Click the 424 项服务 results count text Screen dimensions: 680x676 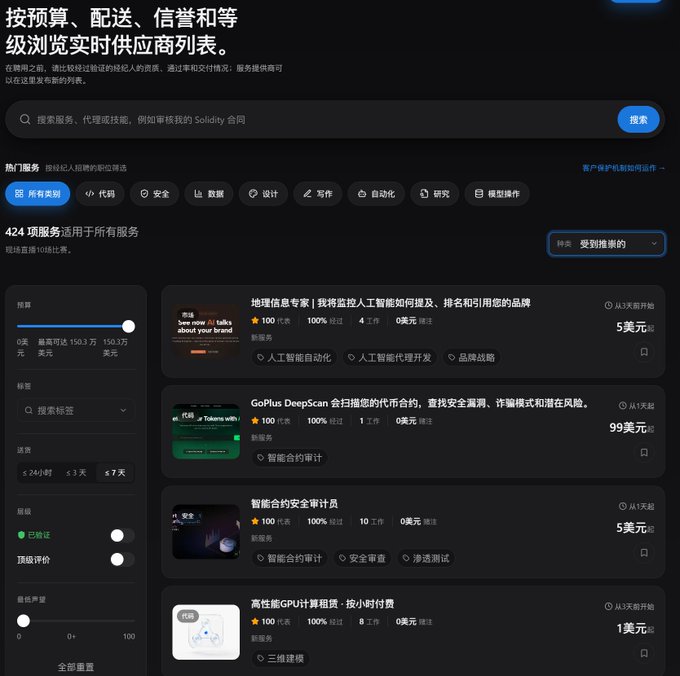pyautogui.click(x=33, y=232)
